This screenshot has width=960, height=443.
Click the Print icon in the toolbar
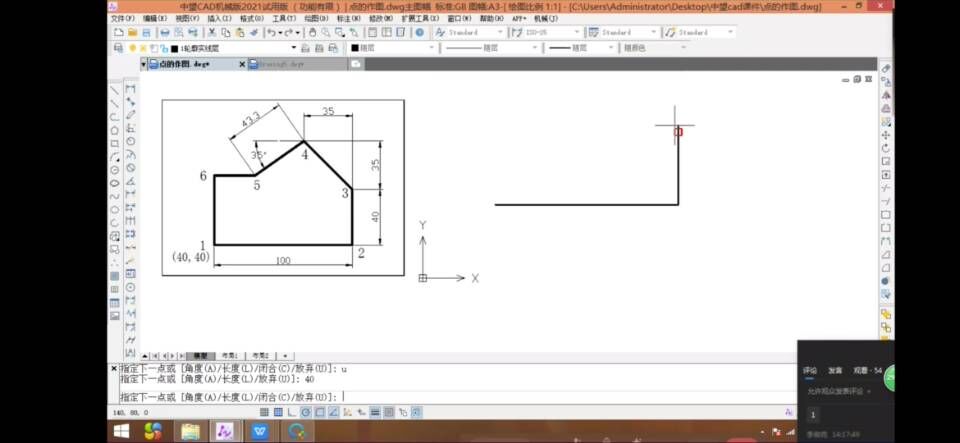point(165,32)
